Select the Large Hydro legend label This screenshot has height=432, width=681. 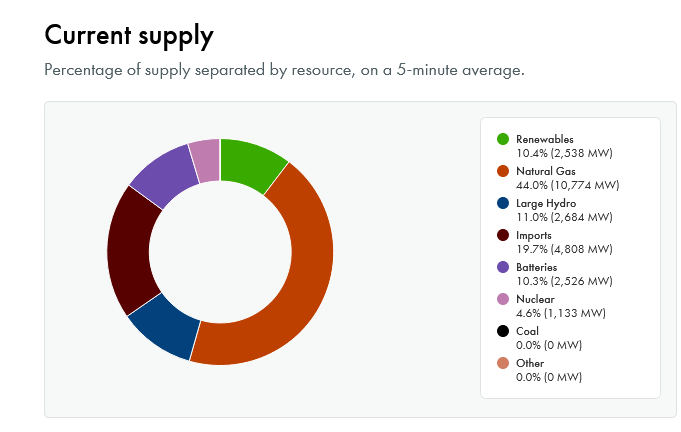[547, 203]
